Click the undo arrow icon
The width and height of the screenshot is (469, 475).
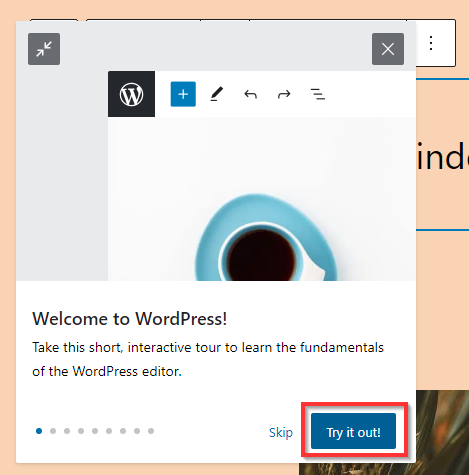point(250,95)
